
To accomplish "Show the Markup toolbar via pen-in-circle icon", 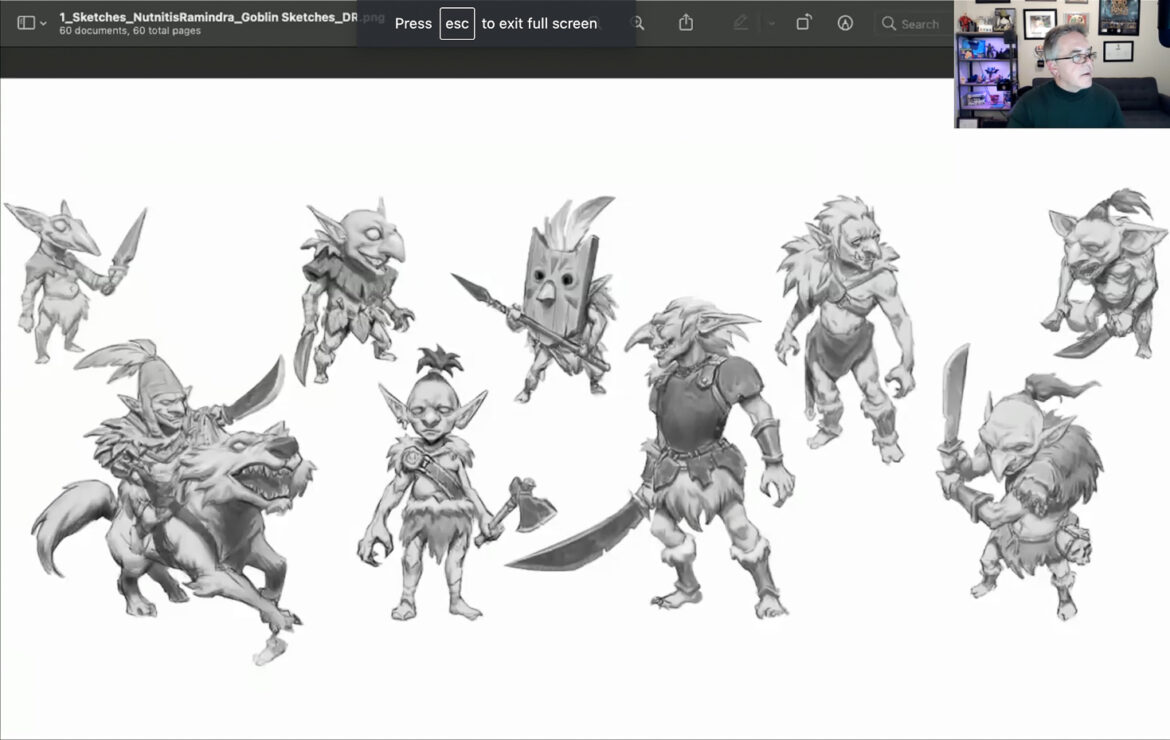I will (846, 23).
